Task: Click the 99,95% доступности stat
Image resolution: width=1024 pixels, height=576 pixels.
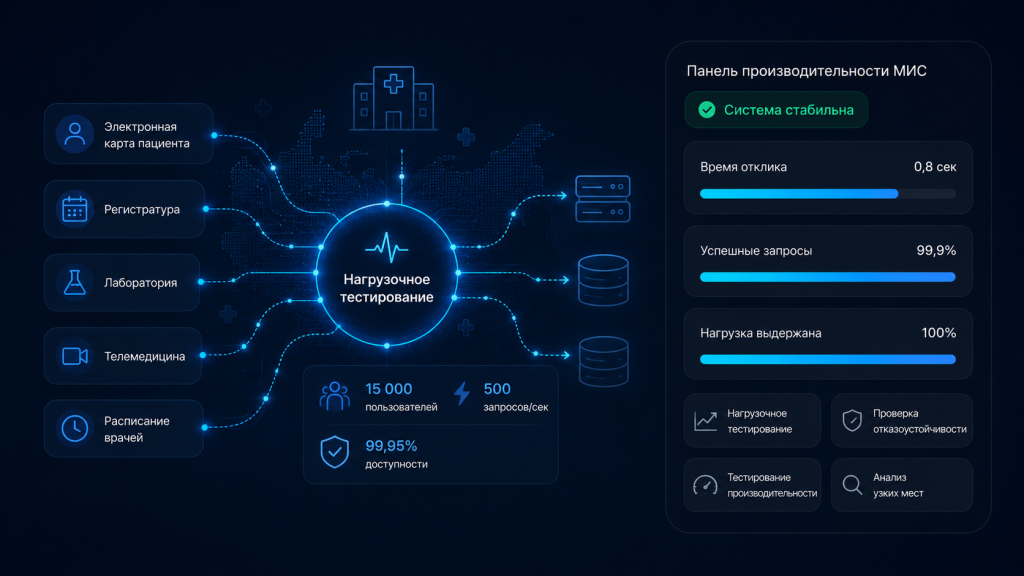Action: 396,453
